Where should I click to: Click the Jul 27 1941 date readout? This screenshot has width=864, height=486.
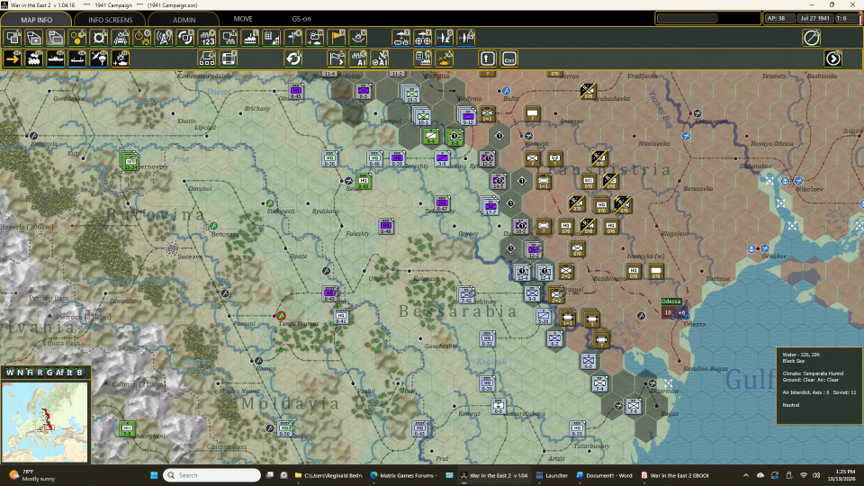pos(815,18)
